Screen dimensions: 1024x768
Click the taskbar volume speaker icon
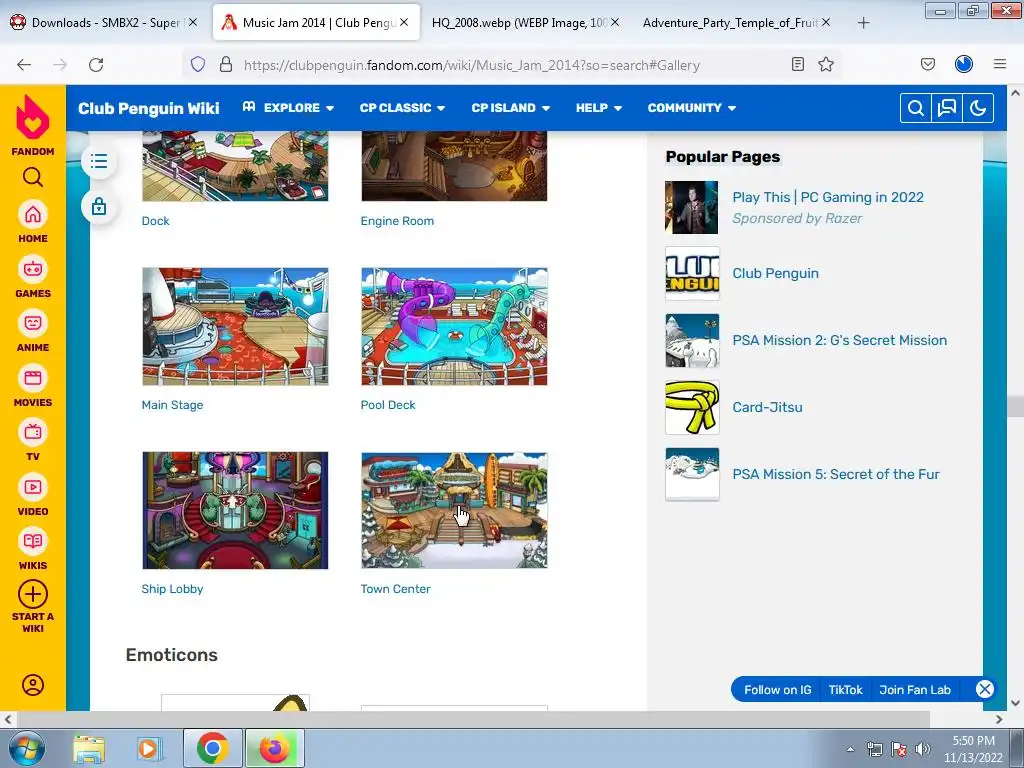point(923,749)
